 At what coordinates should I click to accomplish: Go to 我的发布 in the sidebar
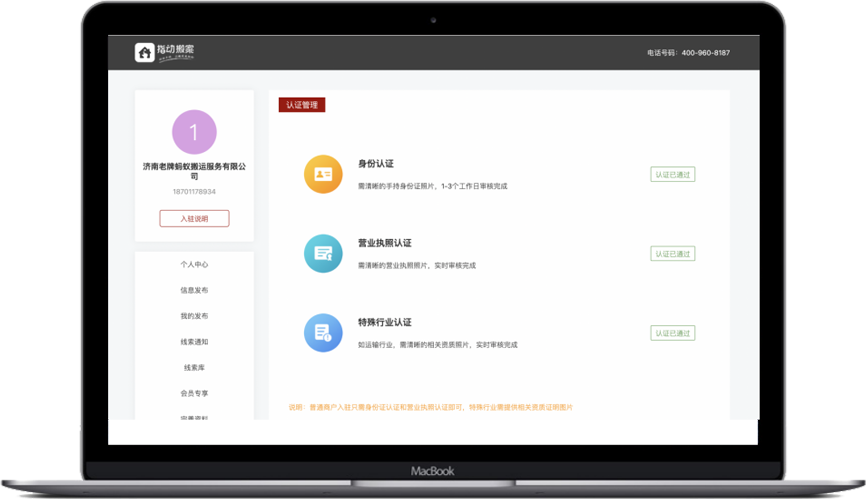click(194, 316)
